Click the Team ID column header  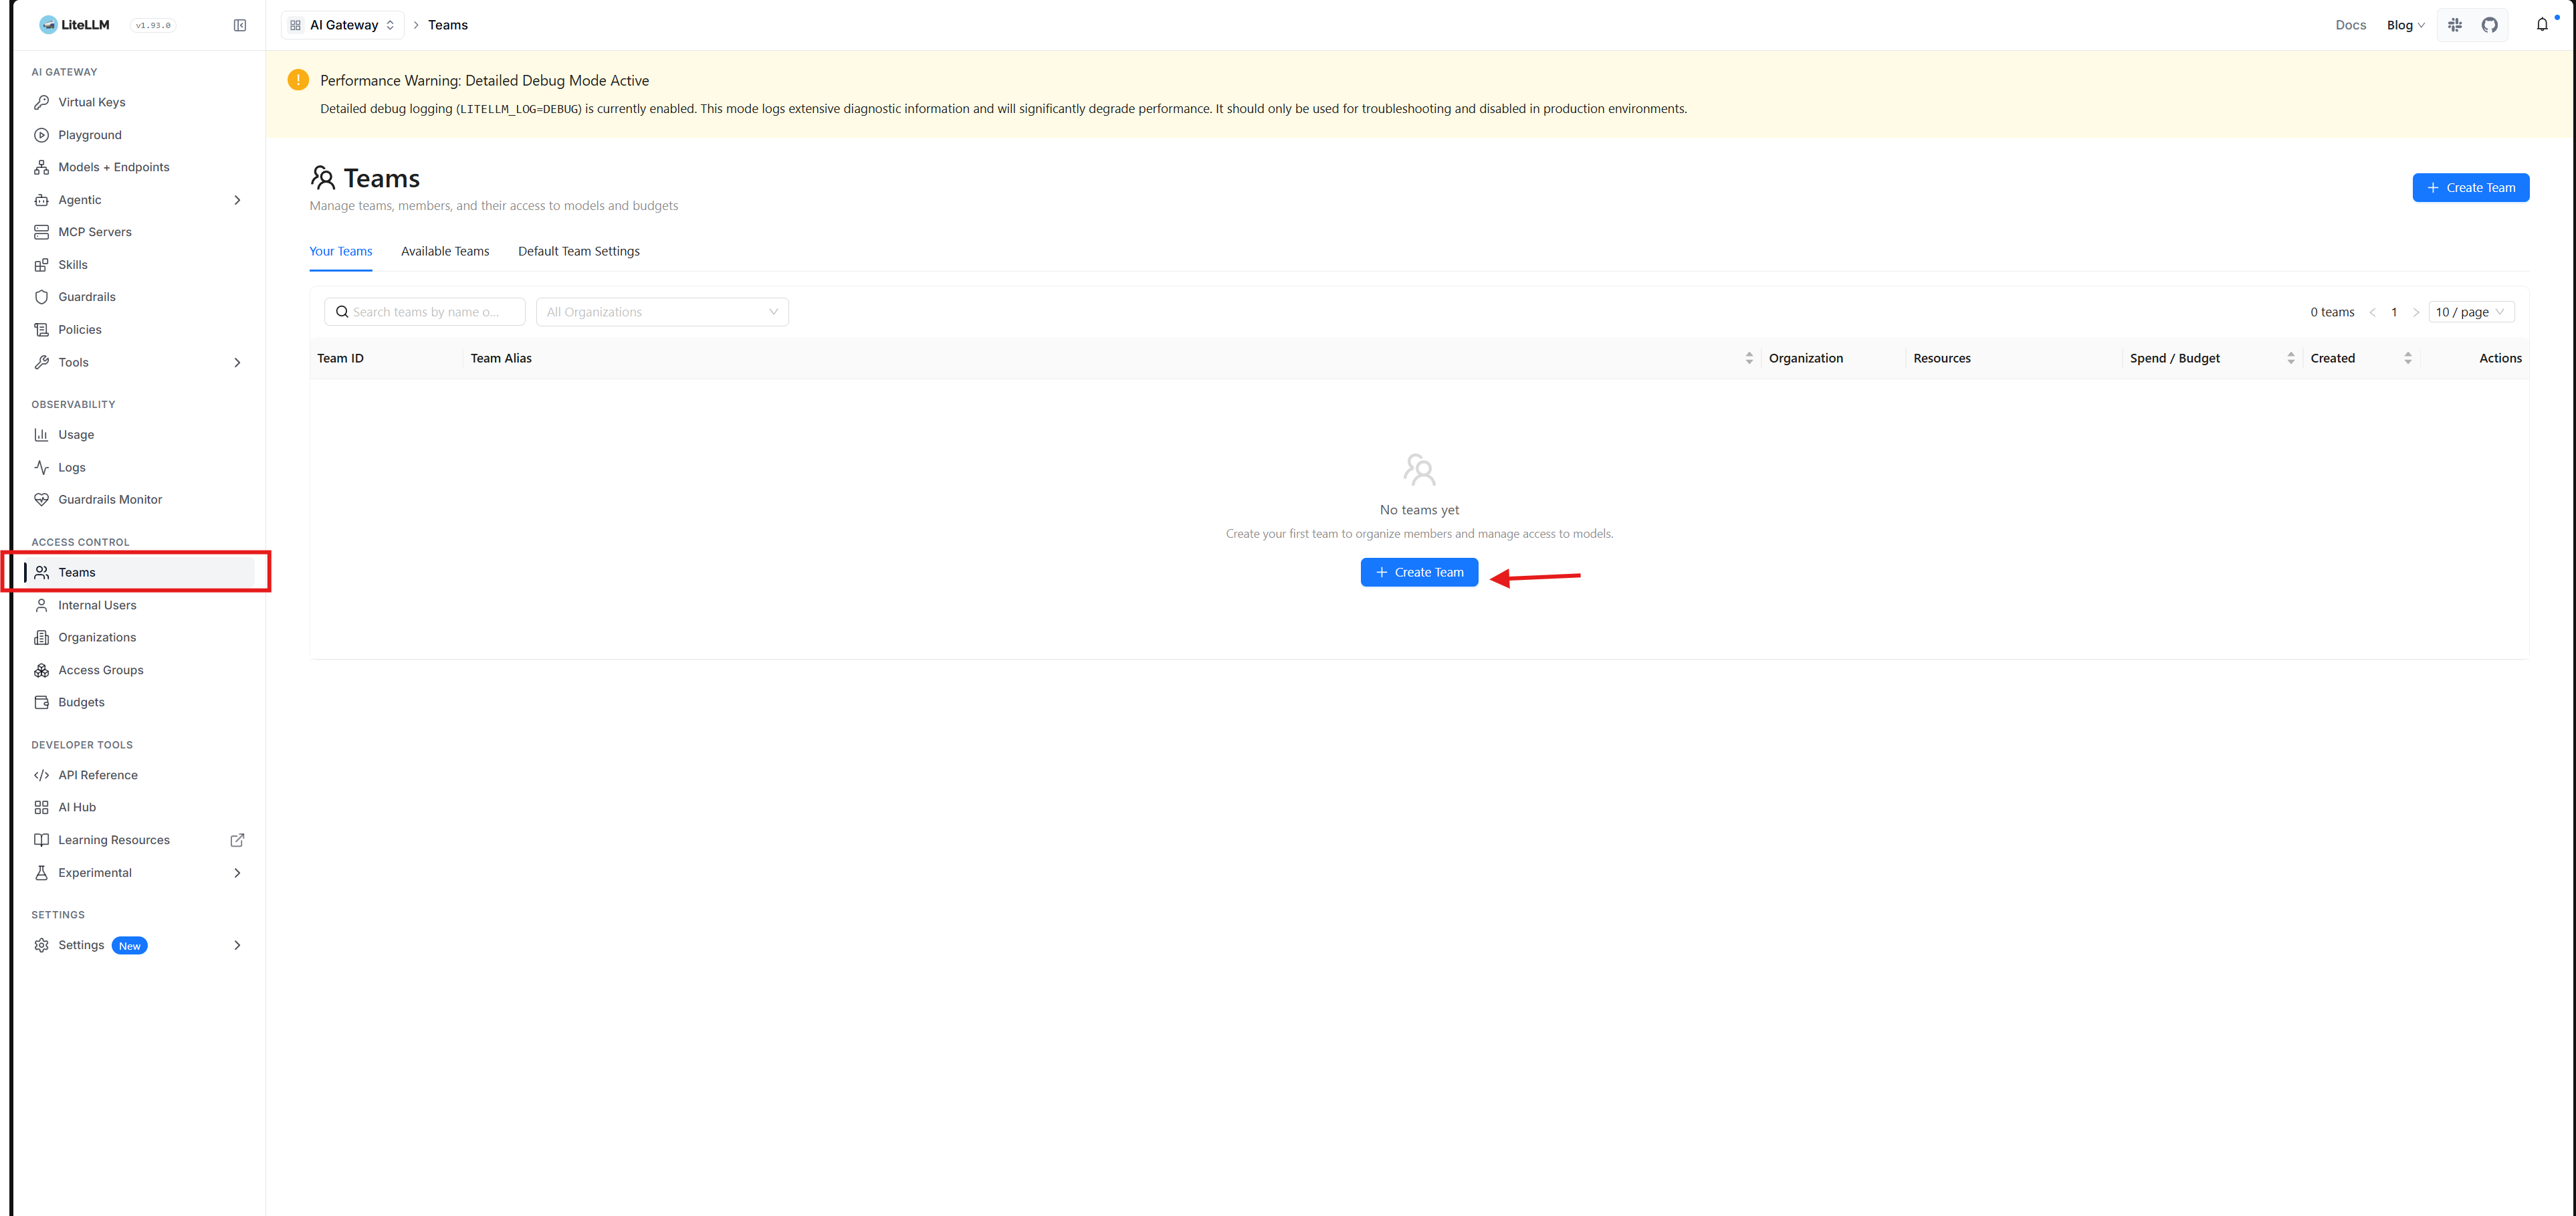tap(340, 358)
